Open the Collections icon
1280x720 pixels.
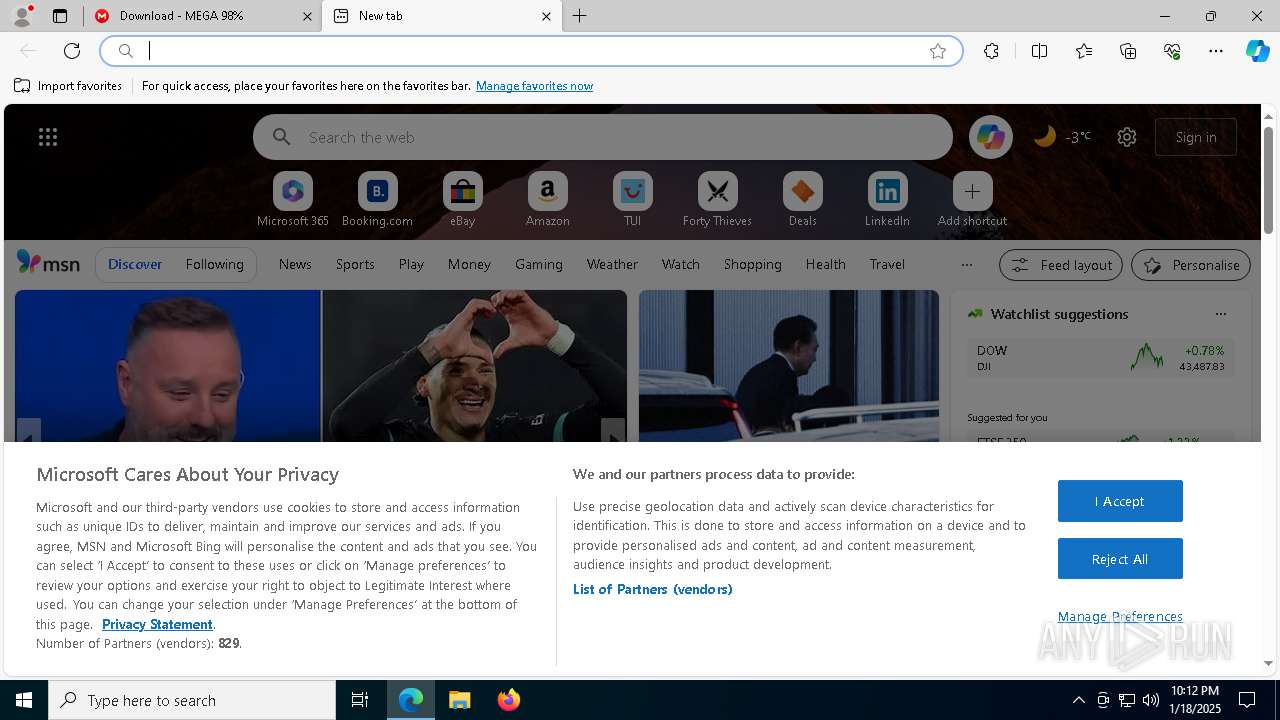1128,51
